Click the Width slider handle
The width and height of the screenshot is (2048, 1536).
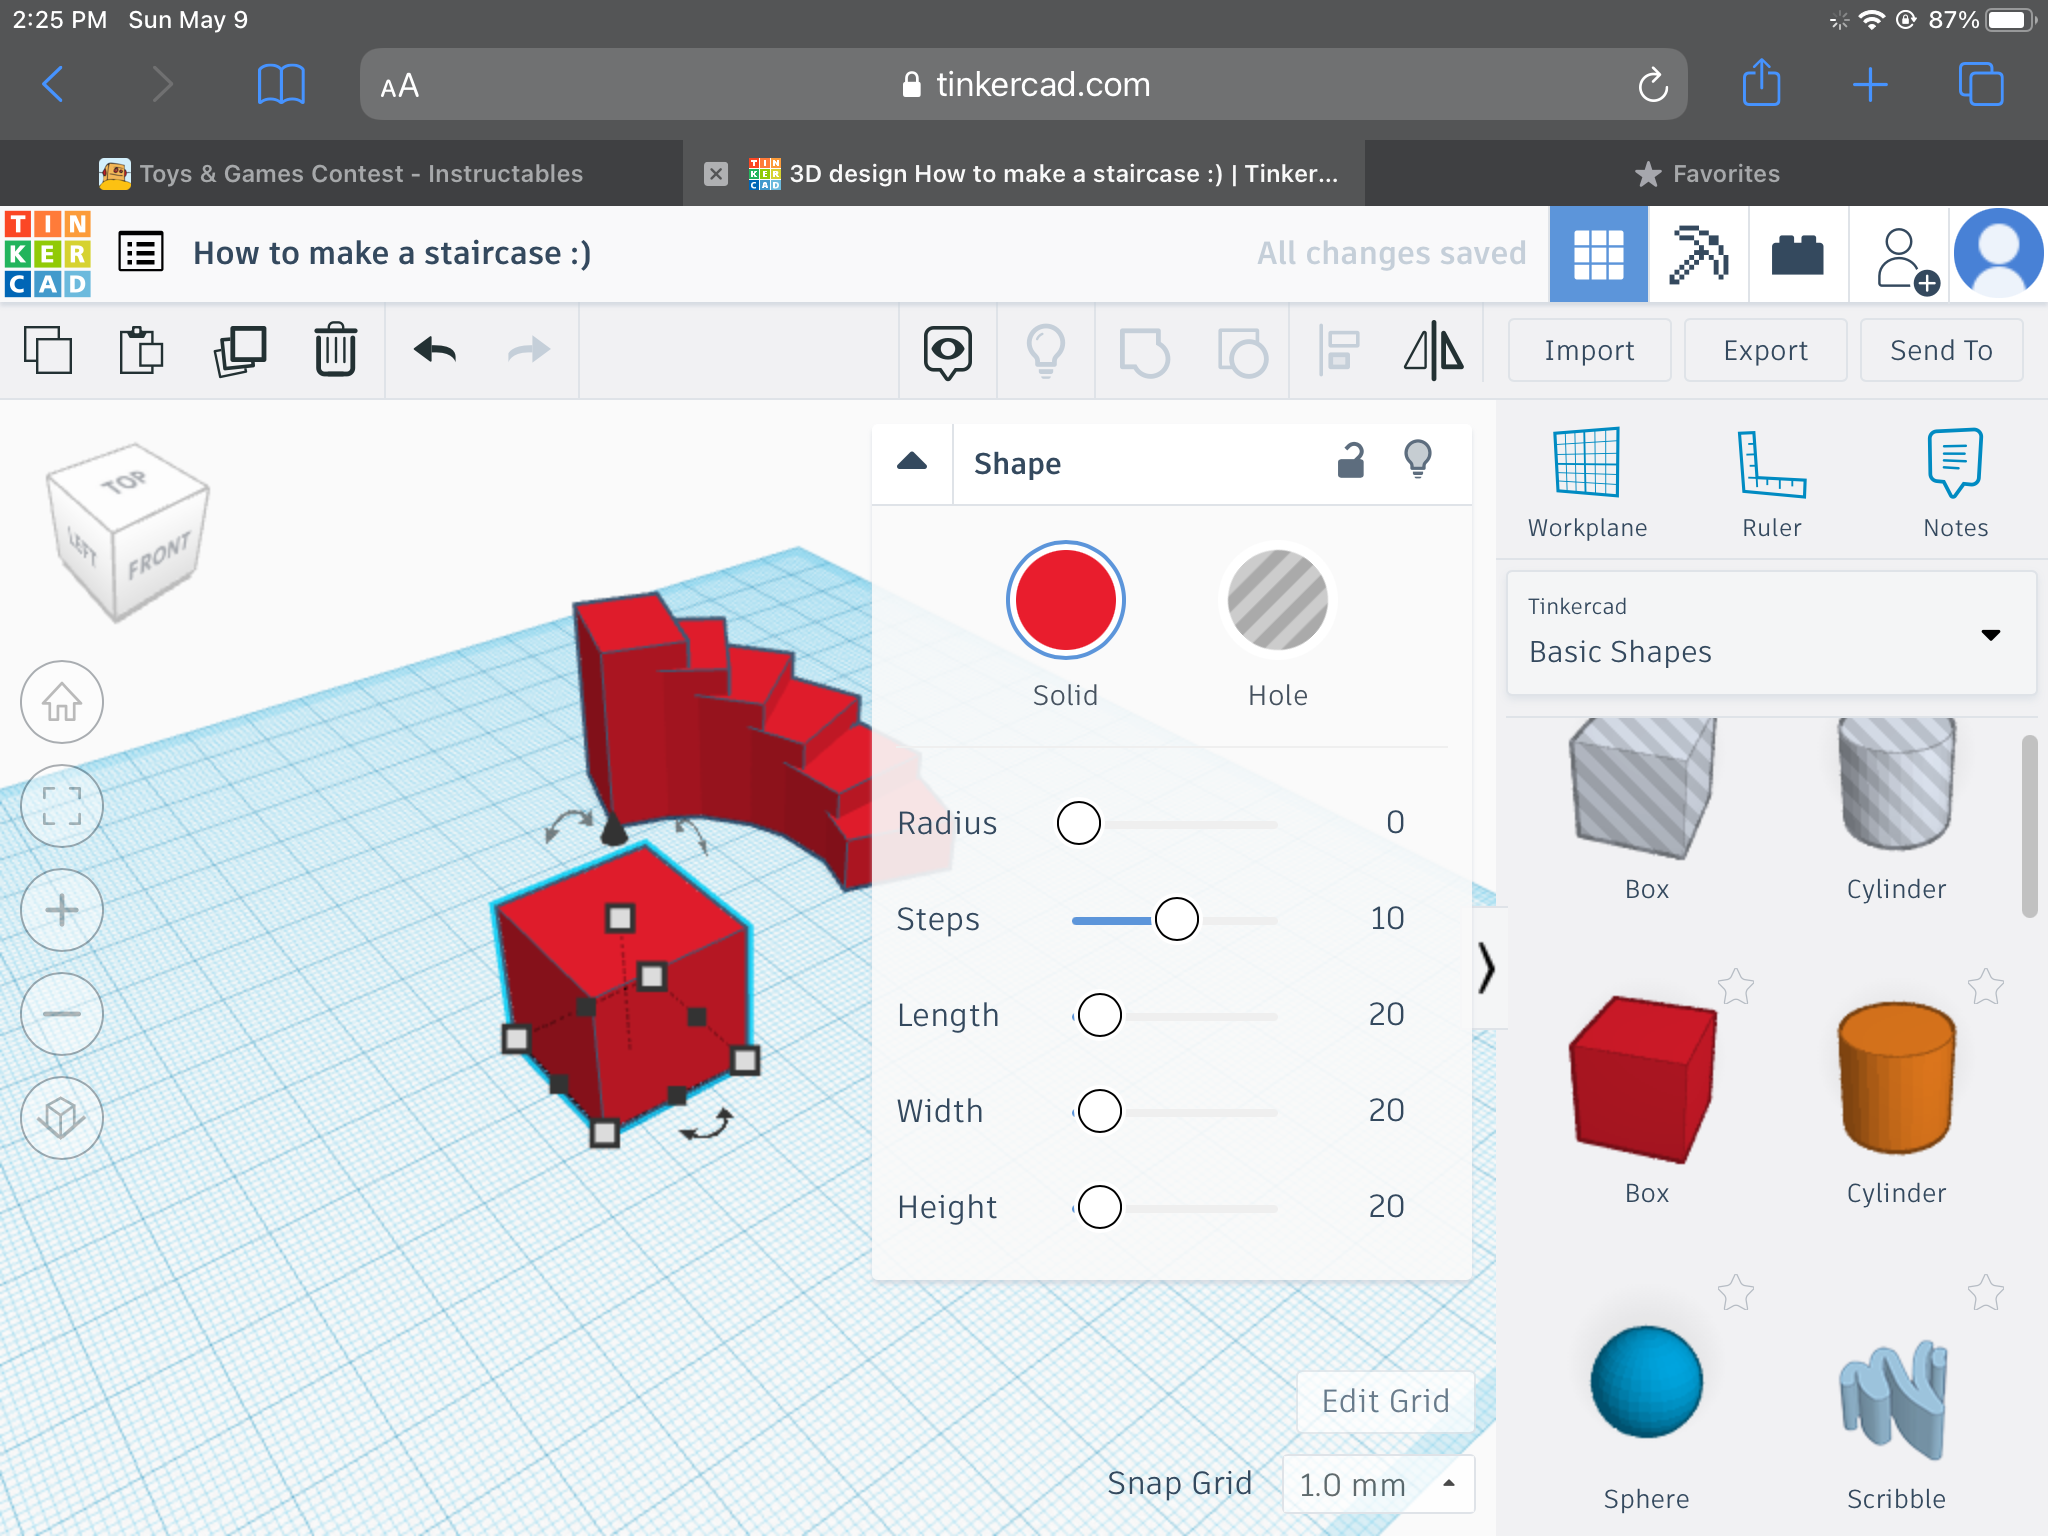(1100, 1111)
